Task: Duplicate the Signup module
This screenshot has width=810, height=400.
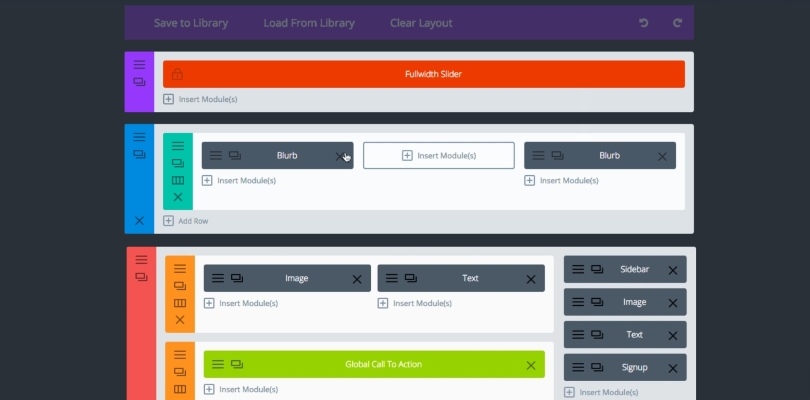Action: click(596, 367)
